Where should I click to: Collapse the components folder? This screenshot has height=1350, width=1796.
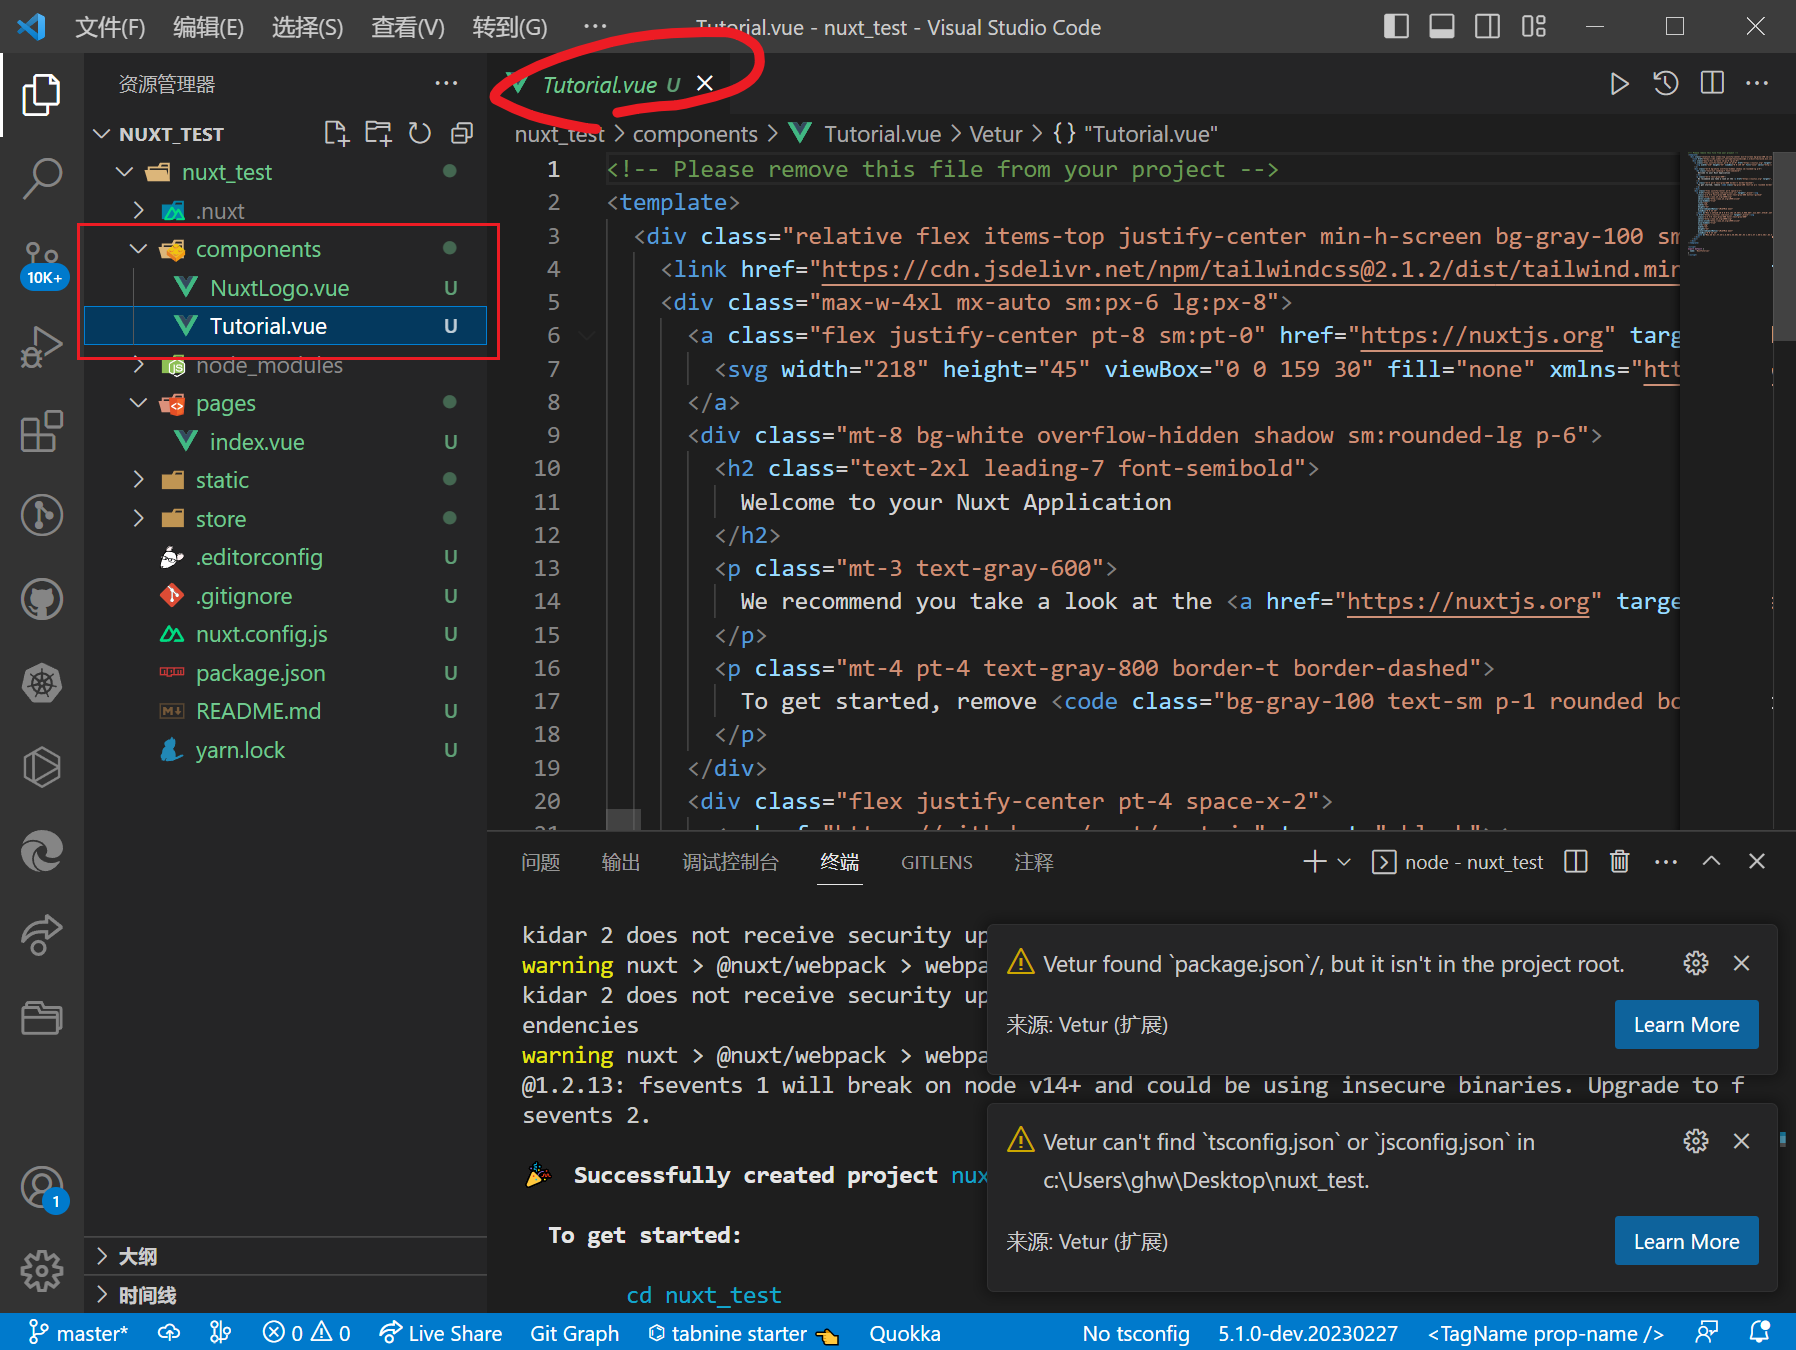pyautogui.click(x=138, y=249)
